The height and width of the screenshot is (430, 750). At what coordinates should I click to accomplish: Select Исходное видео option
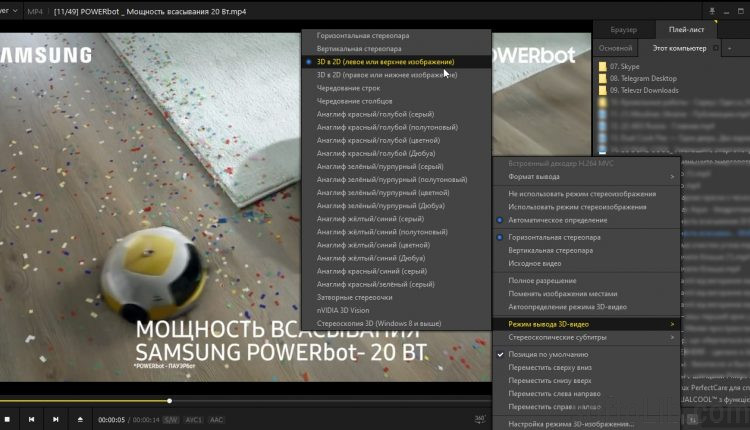coord(586,264)
